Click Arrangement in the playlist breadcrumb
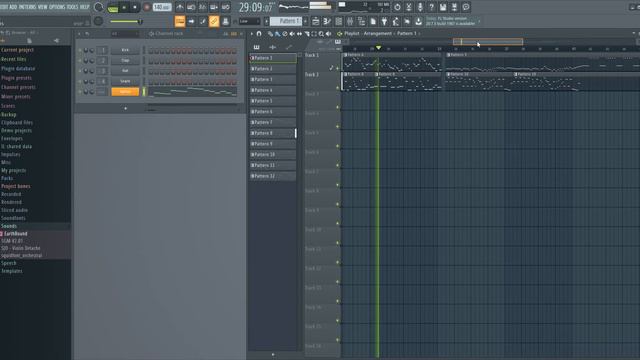 378,33
